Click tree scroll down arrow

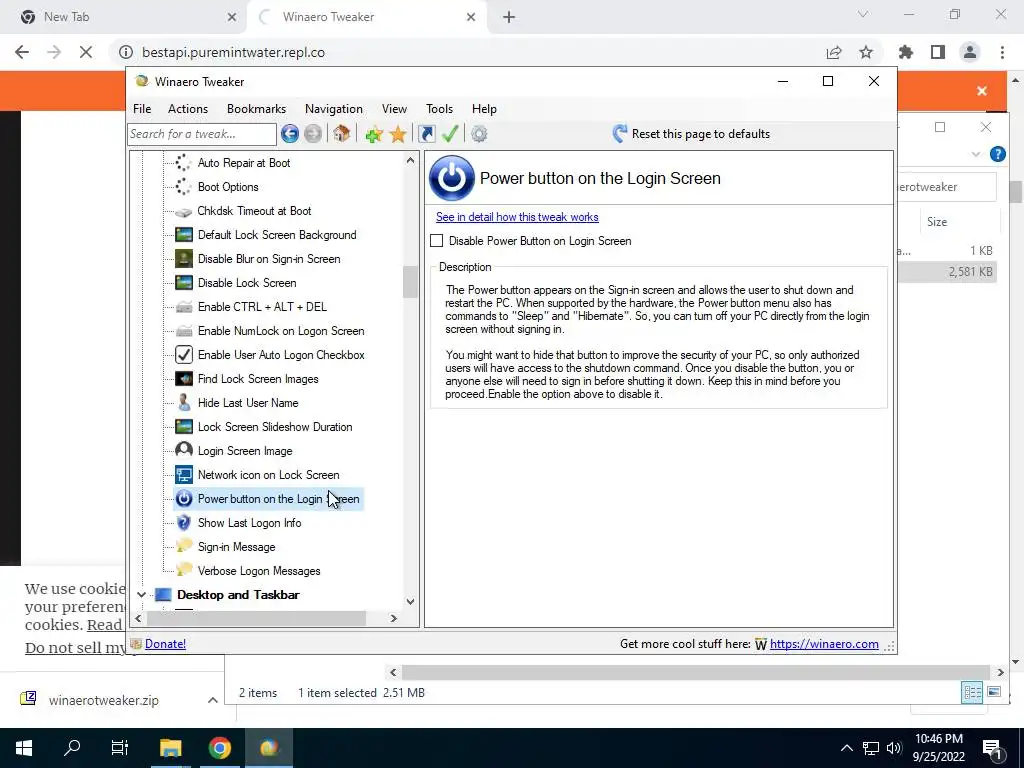coord(410,602)
